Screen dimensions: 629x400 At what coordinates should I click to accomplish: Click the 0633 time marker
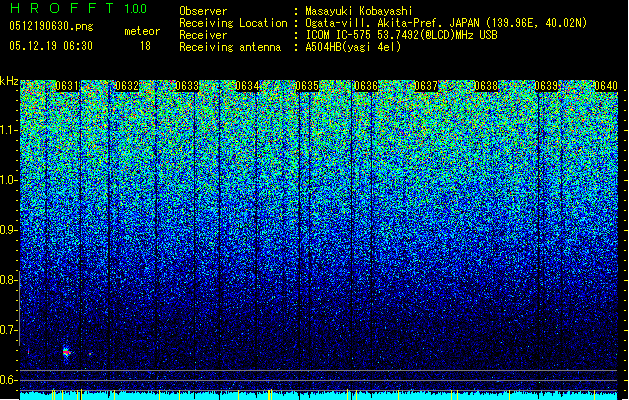pos(187,86)
